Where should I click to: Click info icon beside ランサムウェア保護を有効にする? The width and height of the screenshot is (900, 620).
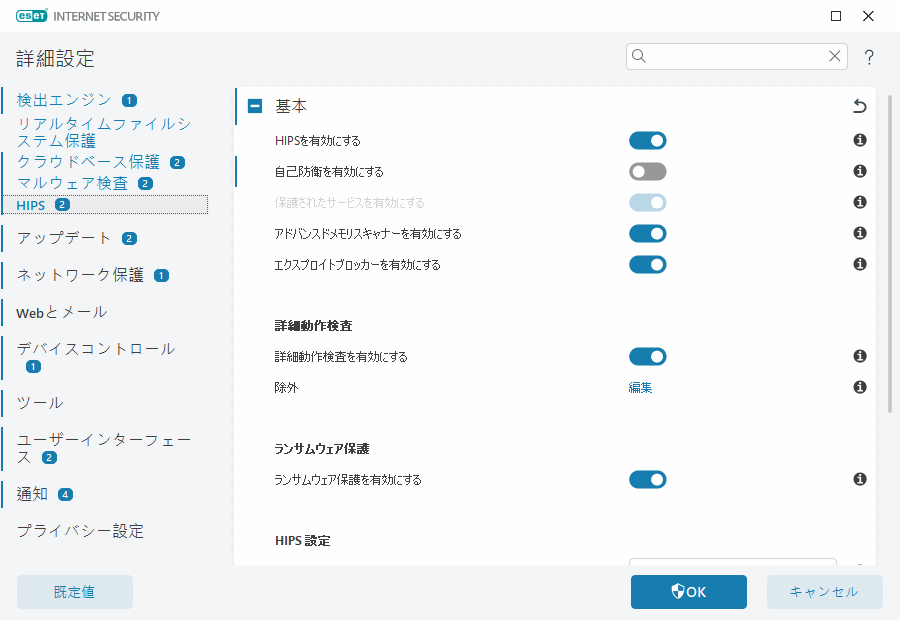[x=859, y=480]
